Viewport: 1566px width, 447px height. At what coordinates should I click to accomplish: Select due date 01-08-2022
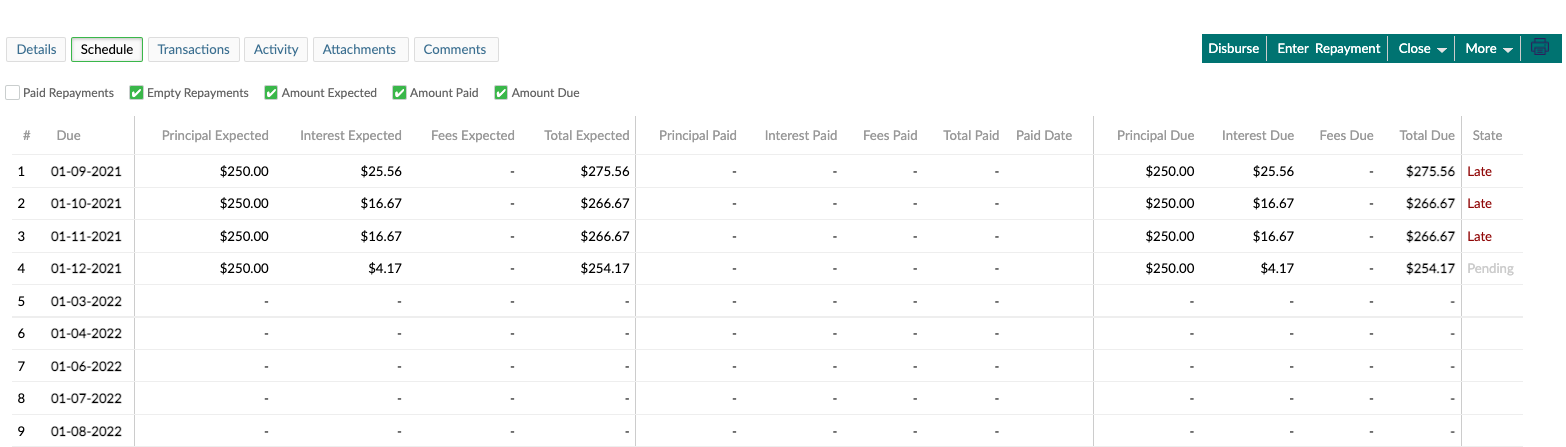[x=86, y=431]
